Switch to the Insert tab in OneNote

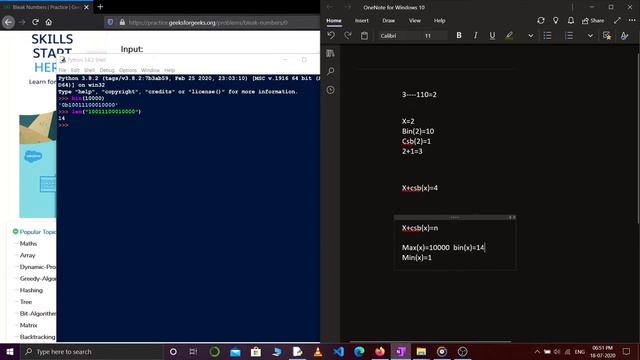pos(362,20)
